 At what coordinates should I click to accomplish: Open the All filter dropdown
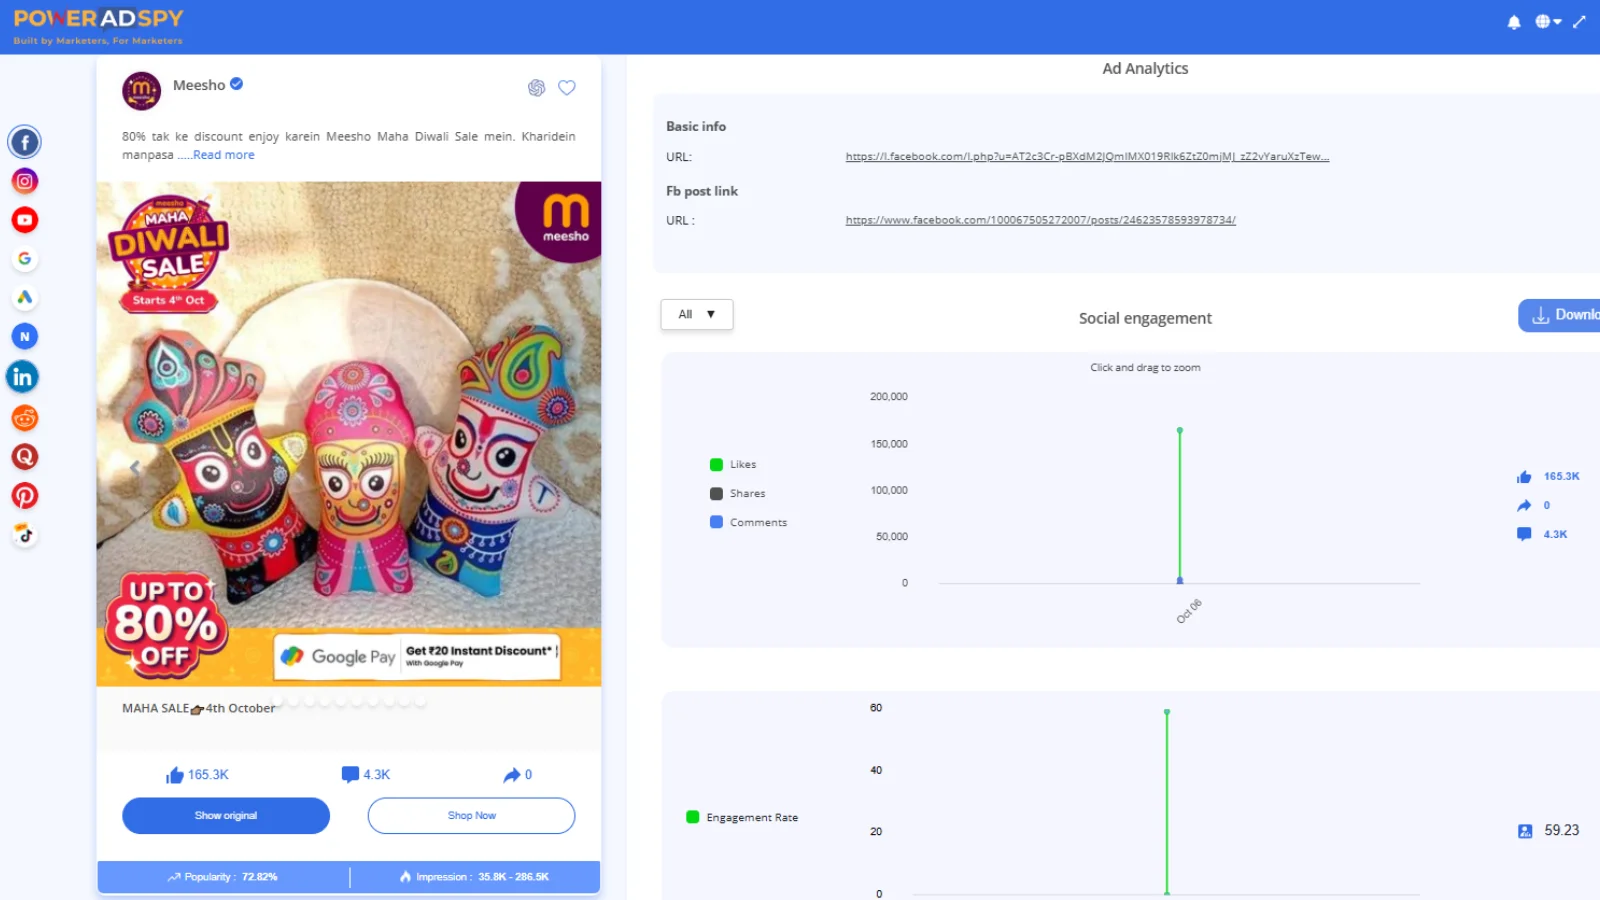coord(696,314)
